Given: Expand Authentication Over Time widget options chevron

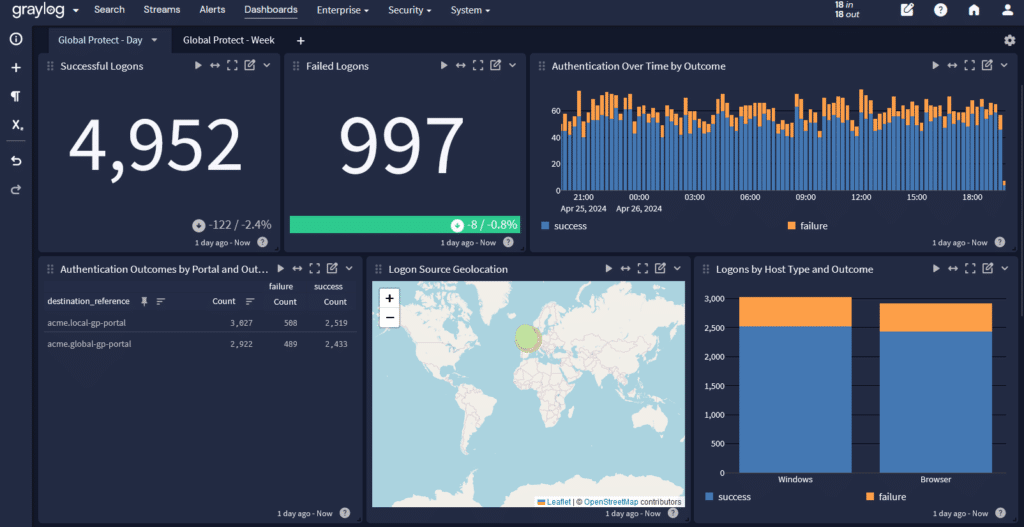Looking at the screenshot, I should tap(1005, 66).
